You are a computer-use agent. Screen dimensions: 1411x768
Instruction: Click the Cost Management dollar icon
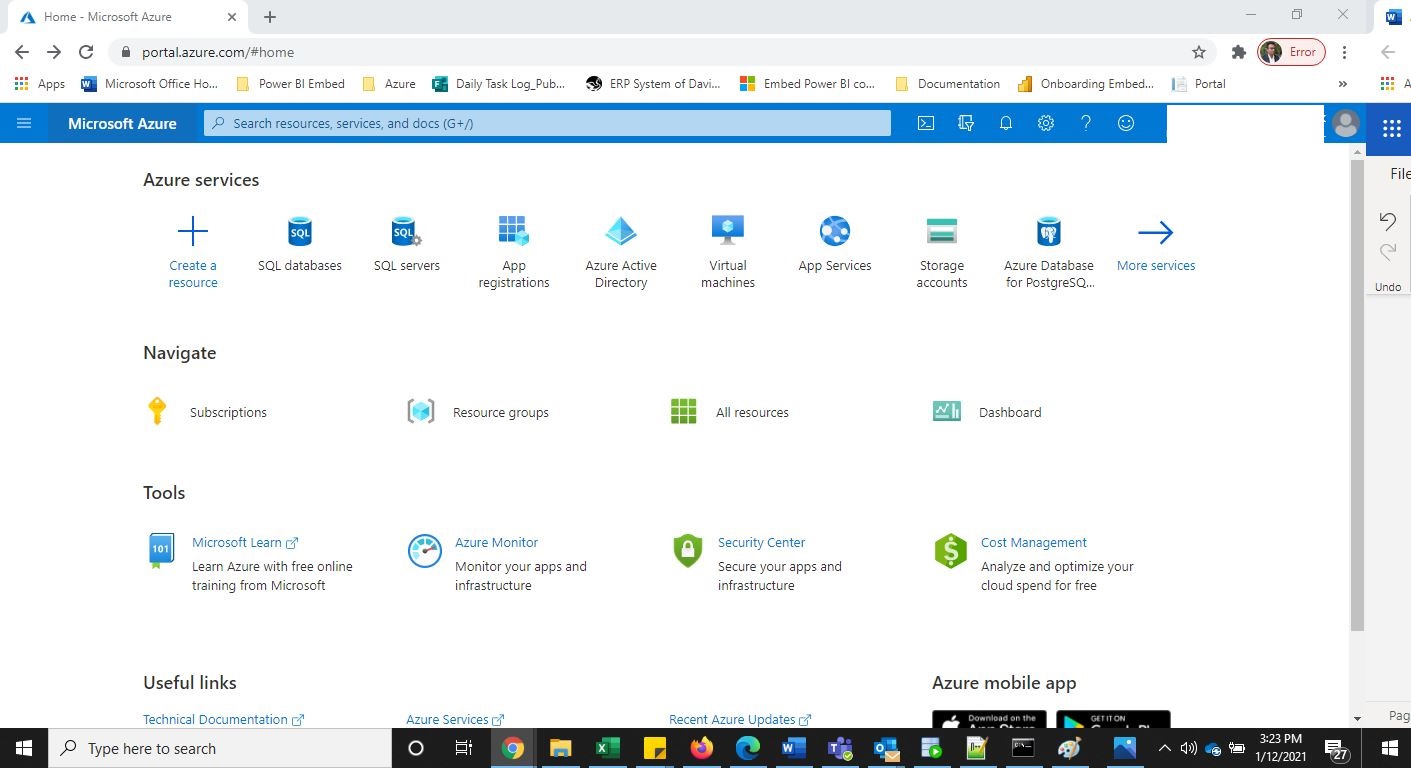click(950, 551)
